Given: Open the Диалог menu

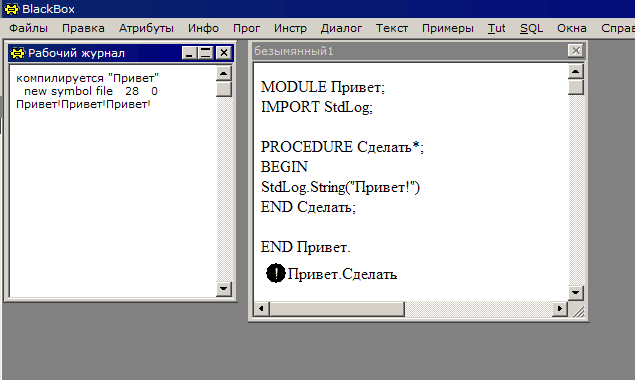Looking at the screenshot, I should point(341,28).
